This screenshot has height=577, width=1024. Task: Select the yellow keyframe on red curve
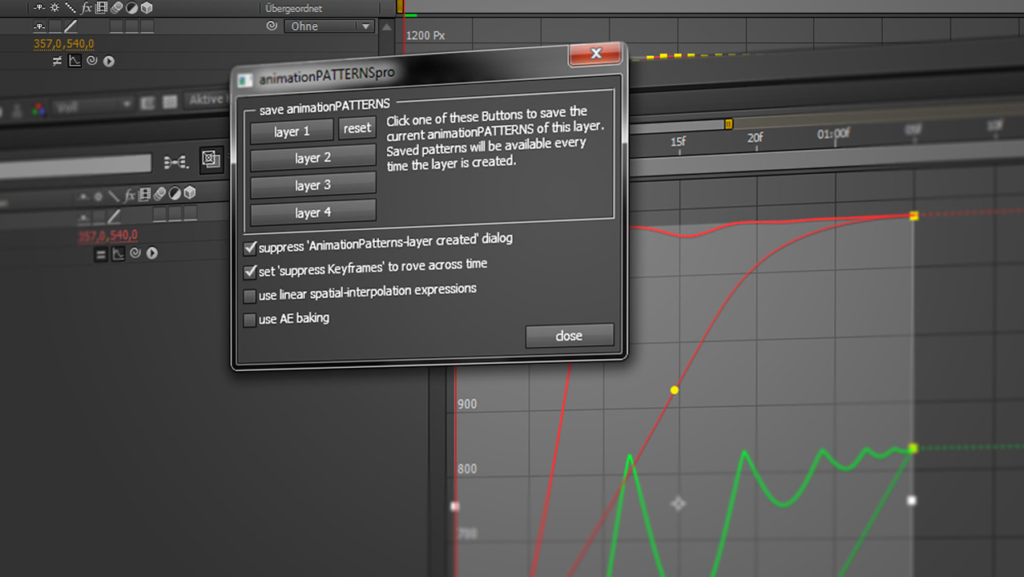tap(674, 389)
